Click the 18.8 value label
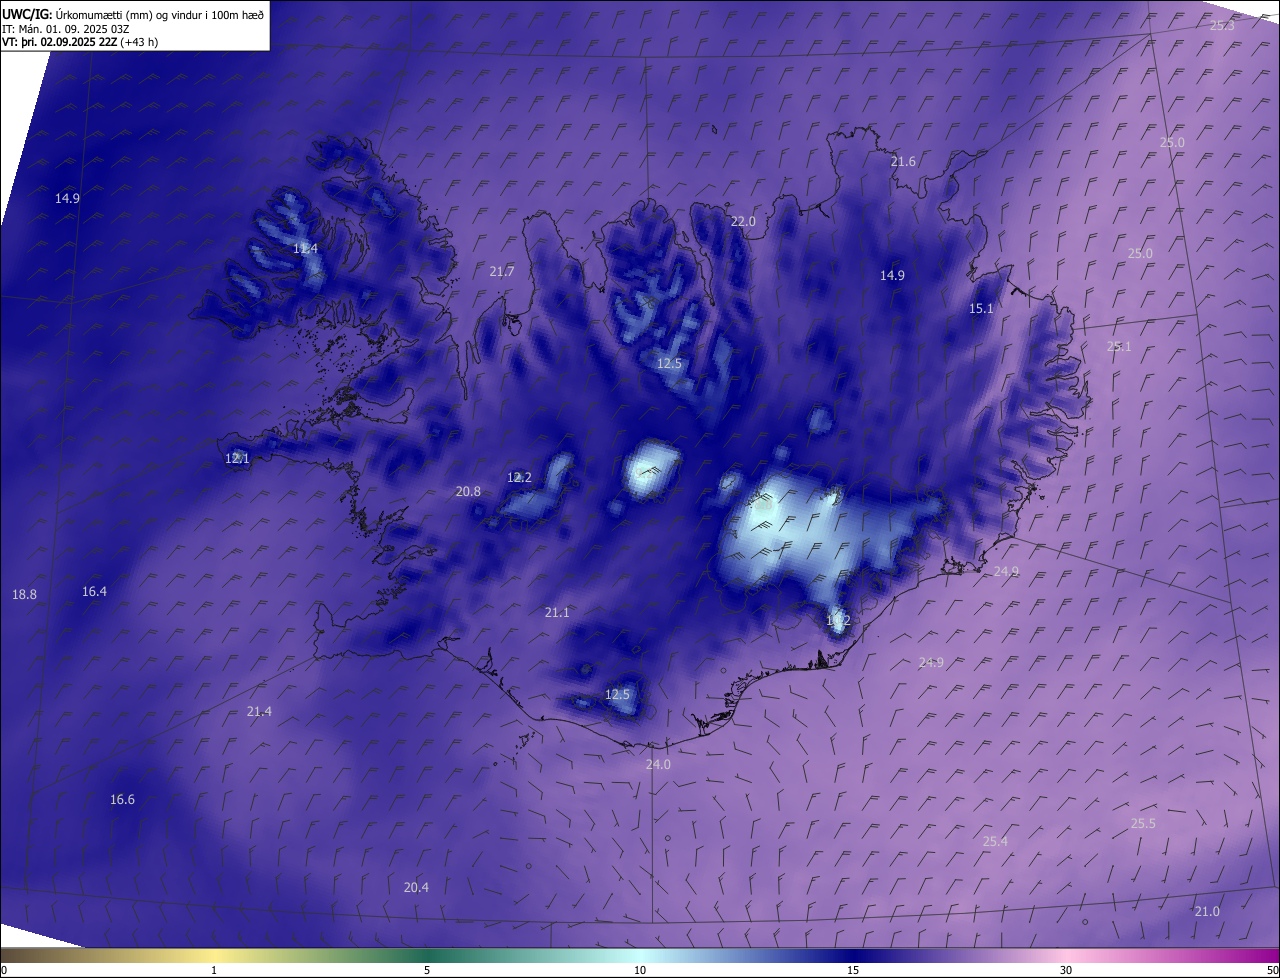Viewport: 1280px width, 978px height. [24, 594]
